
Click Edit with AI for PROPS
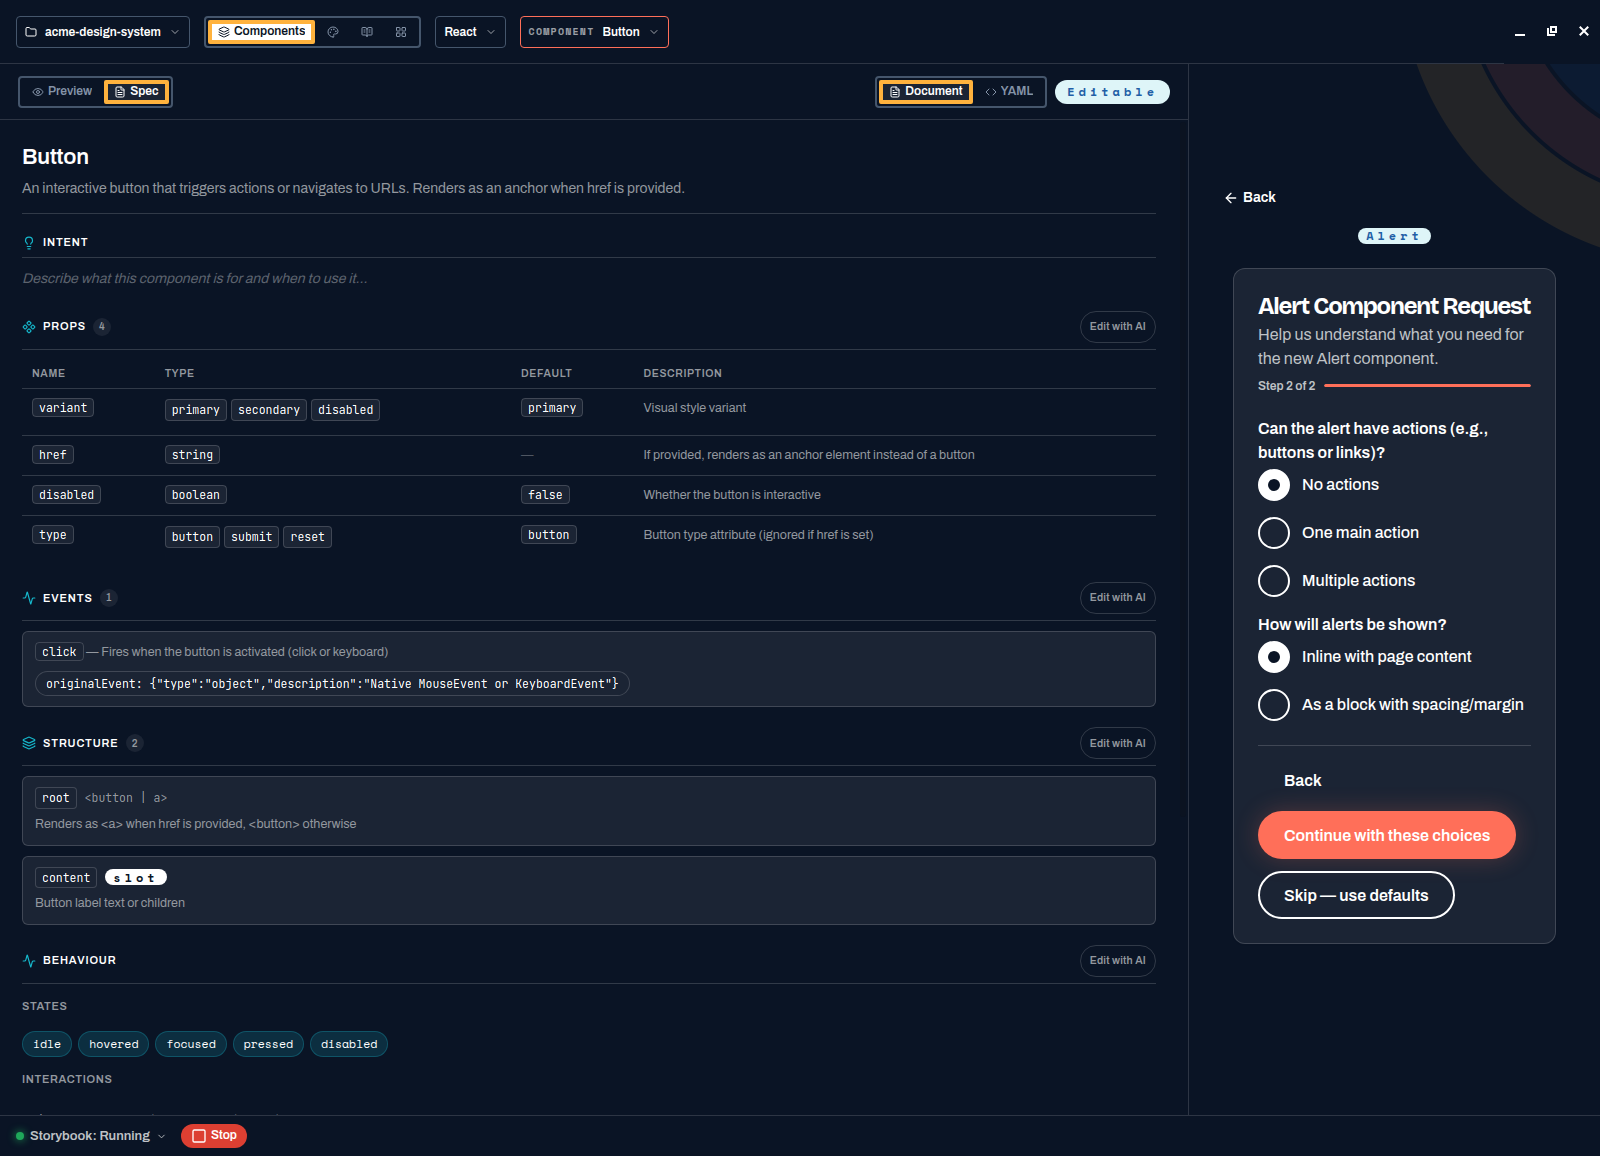(x=1118, y=327)
